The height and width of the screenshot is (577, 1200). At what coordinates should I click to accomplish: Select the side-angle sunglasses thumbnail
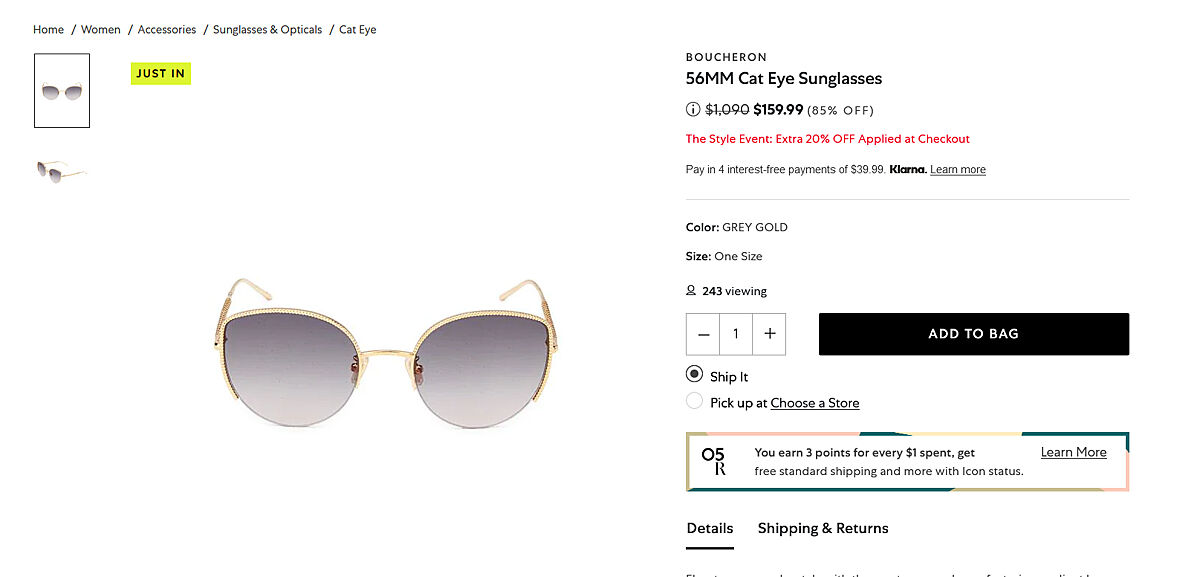[62, 171]
